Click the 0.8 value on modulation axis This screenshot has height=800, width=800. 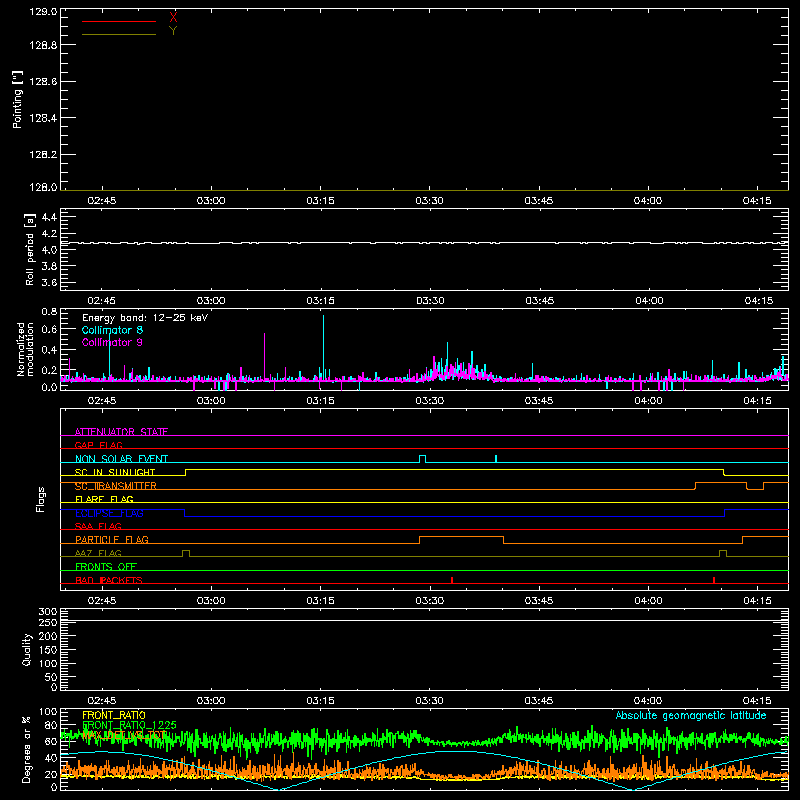coord(49,311)
